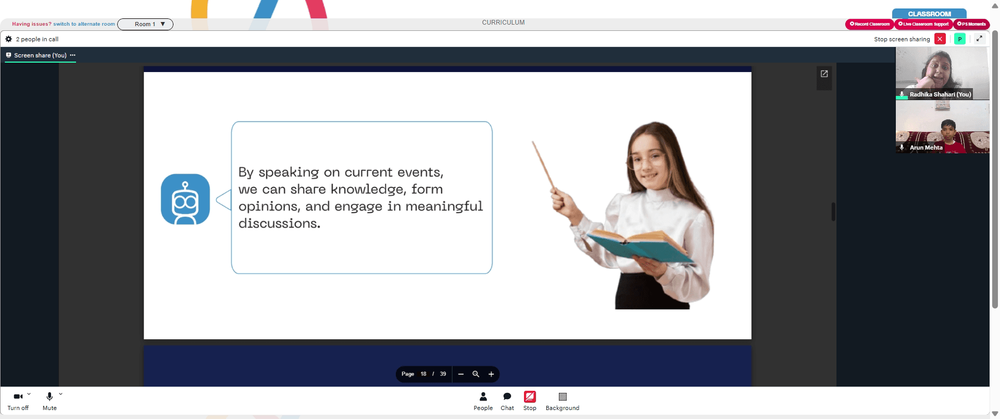The width and height of the screenshot is (1000, 419).
Task: Click PS Moments button
Action: point(971,24)
